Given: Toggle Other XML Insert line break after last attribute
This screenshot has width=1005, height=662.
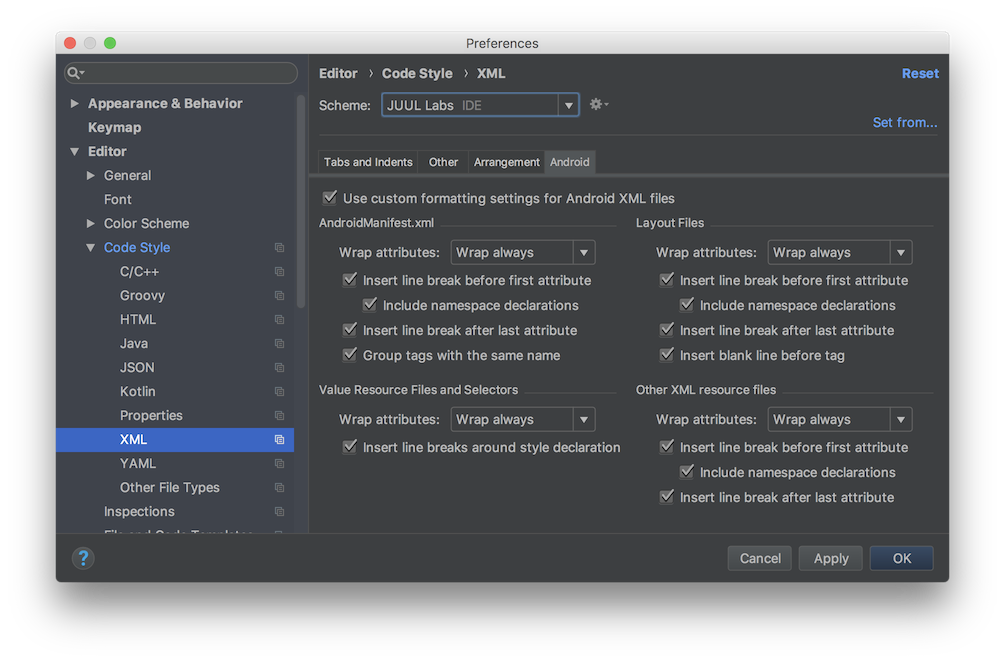Looking at the screenshot, I should pyautogui.click(x=667, y=497).
